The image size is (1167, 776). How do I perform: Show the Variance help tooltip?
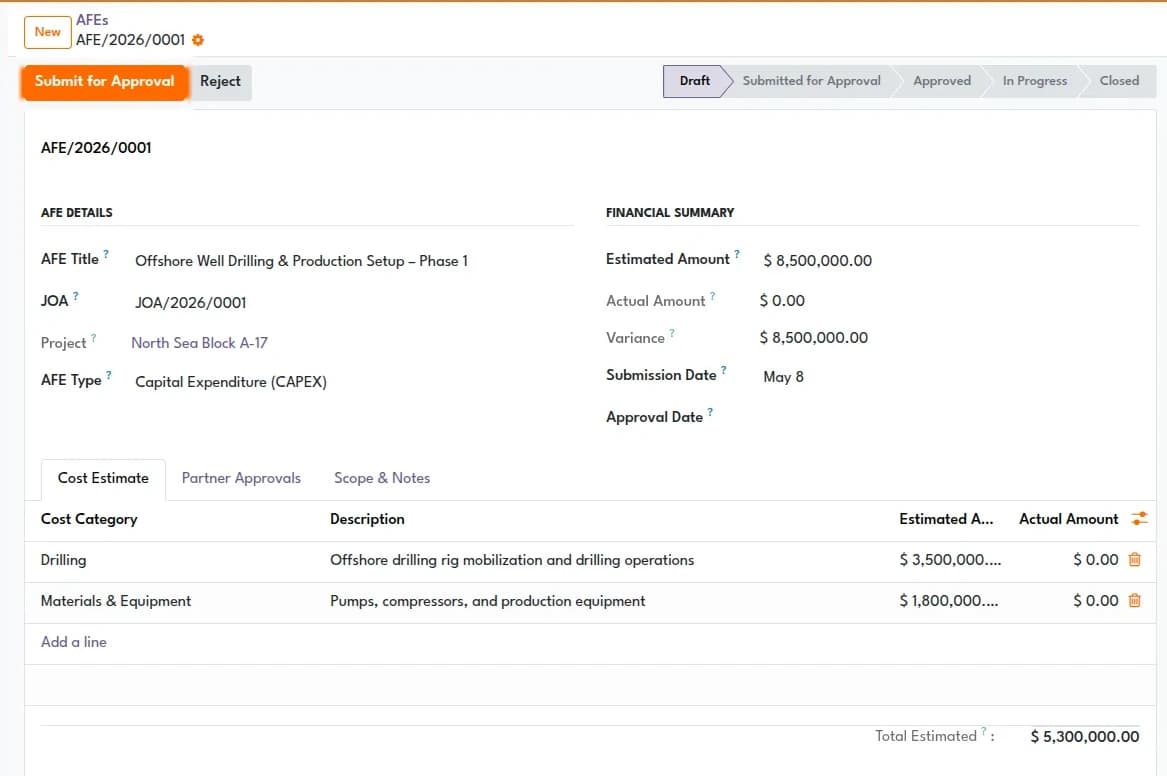[x=672, y=333]
